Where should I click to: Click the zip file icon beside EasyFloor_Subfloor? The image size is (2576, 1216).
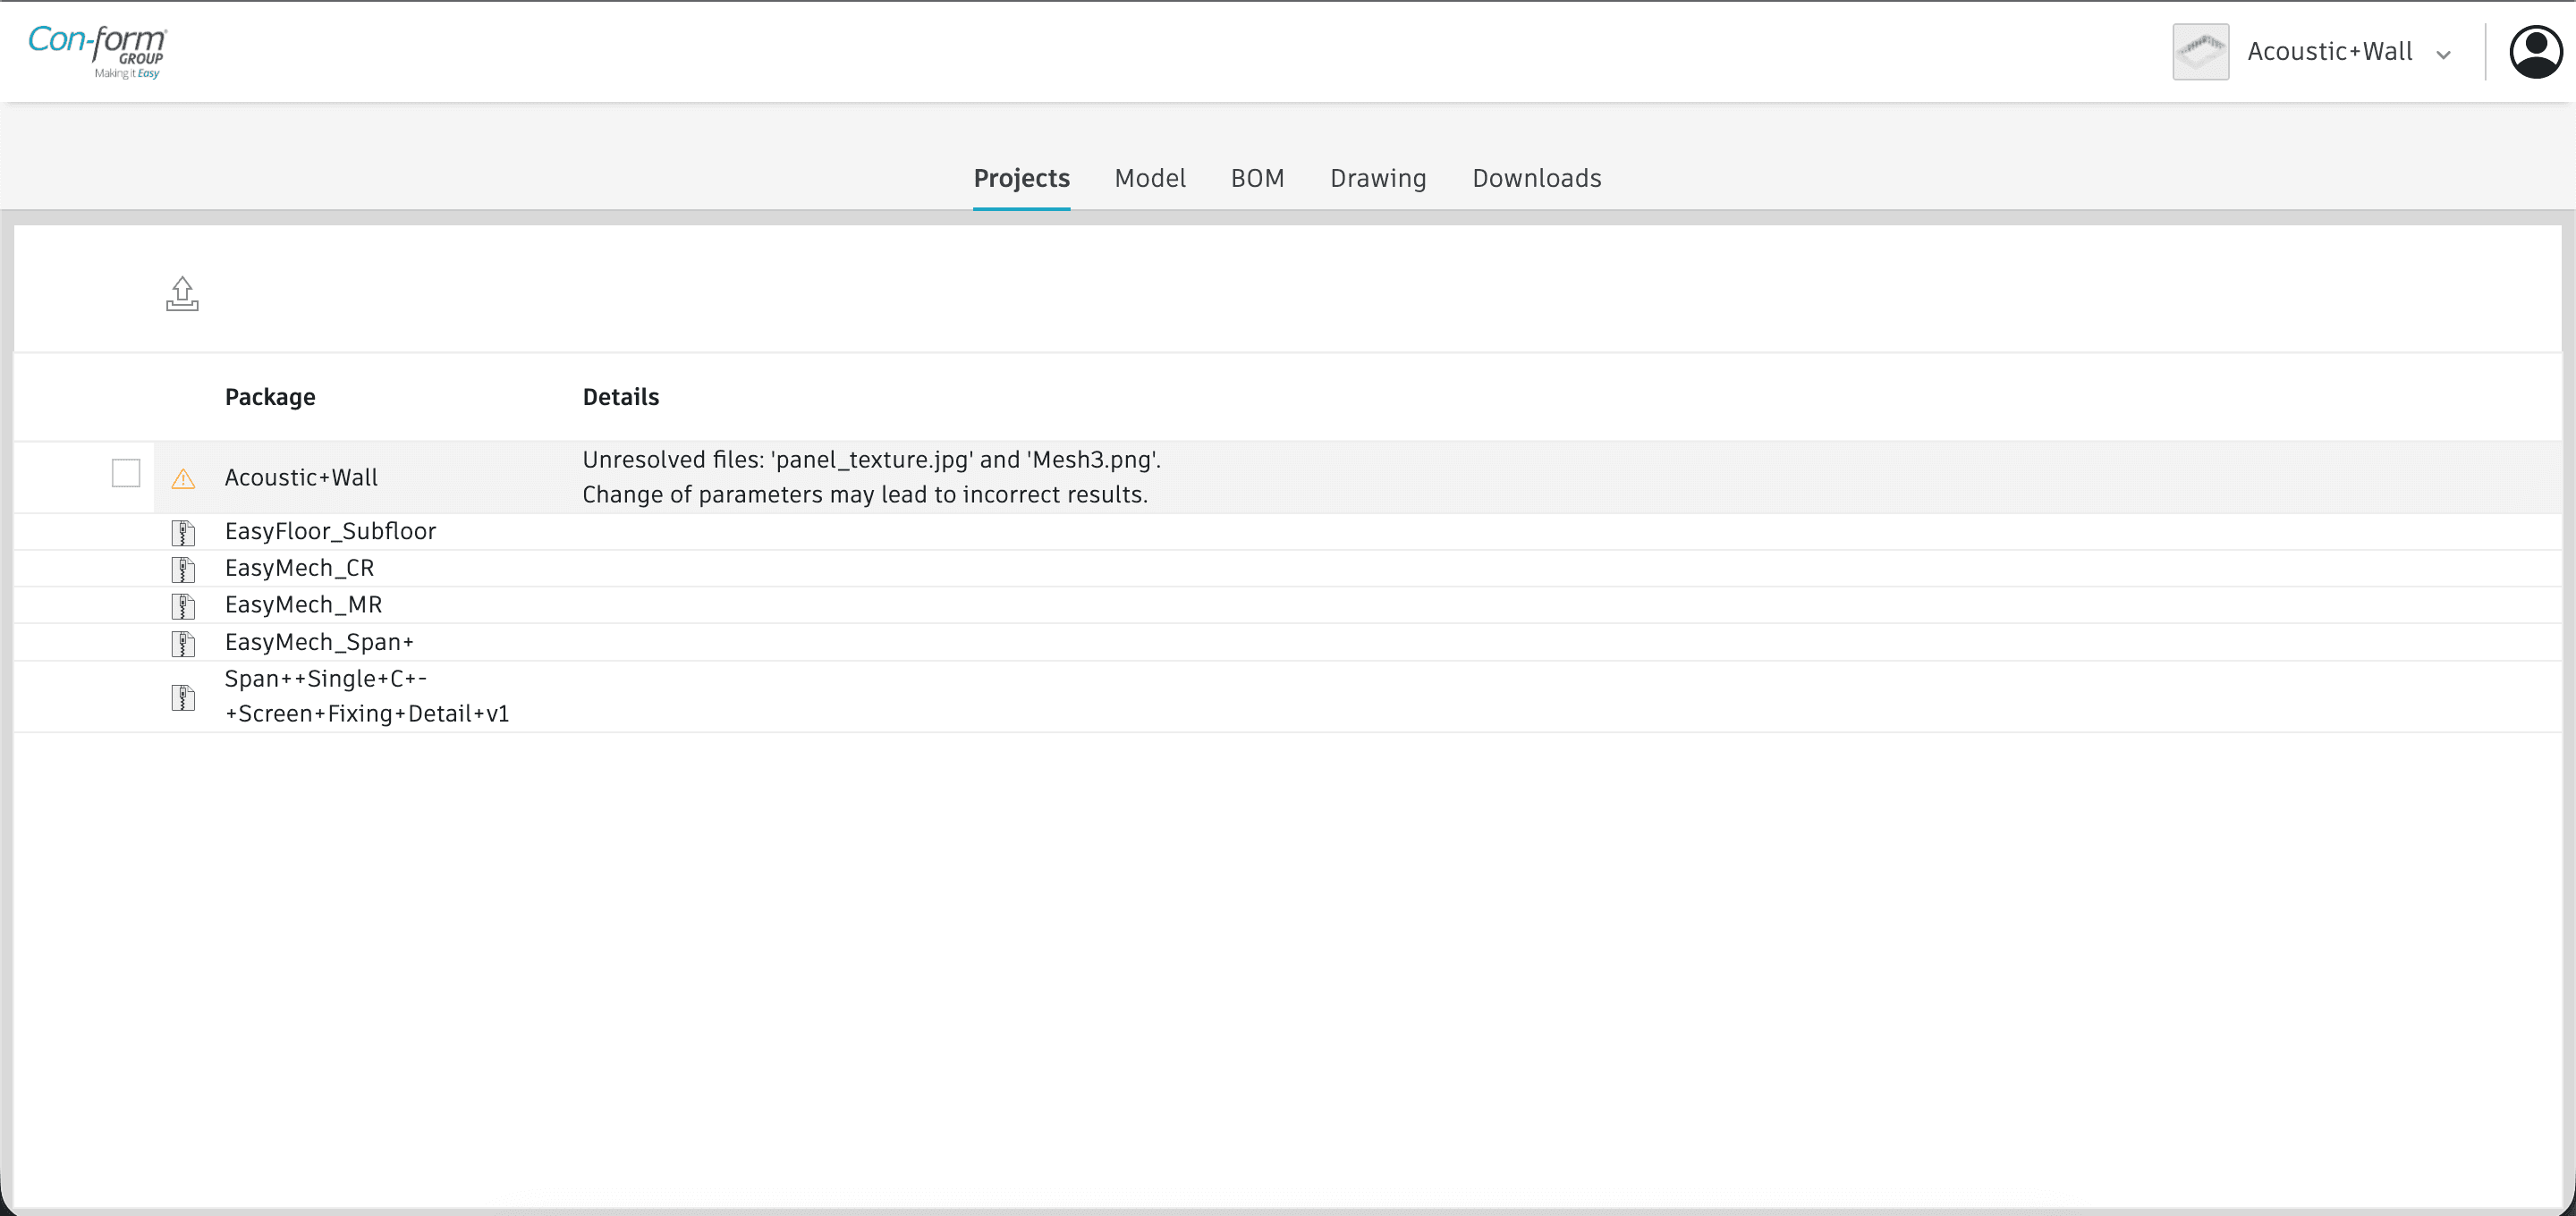pos(183,532)
